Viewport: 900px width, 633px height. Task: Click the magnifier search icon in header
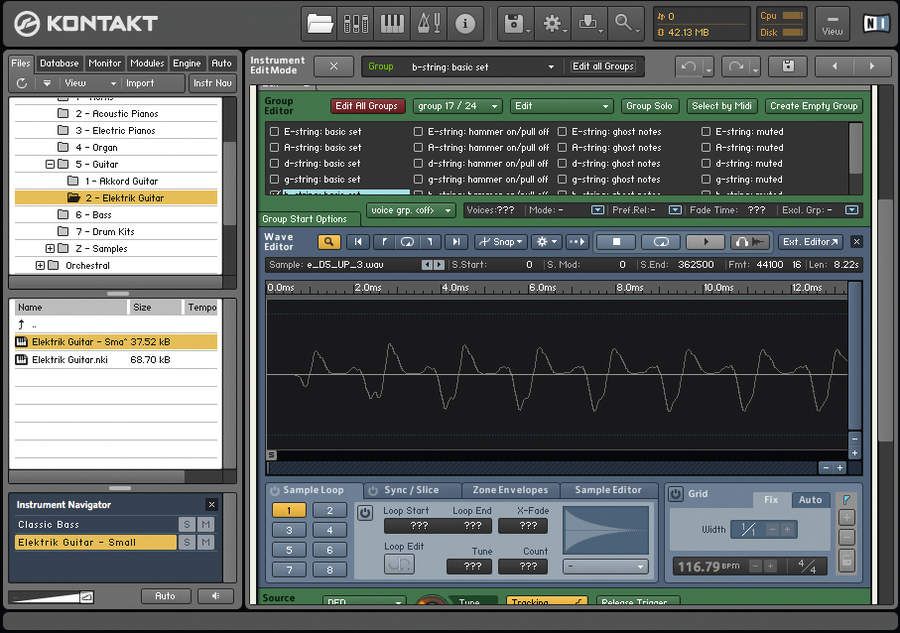tap(624, 24)
